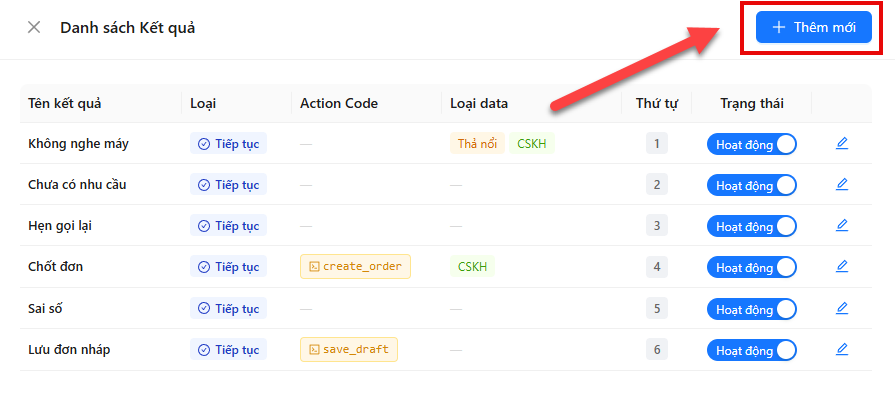This screenshot has height=409, width=895.
Task: Click order number 4 badge
Action: (x=657, y=267)
